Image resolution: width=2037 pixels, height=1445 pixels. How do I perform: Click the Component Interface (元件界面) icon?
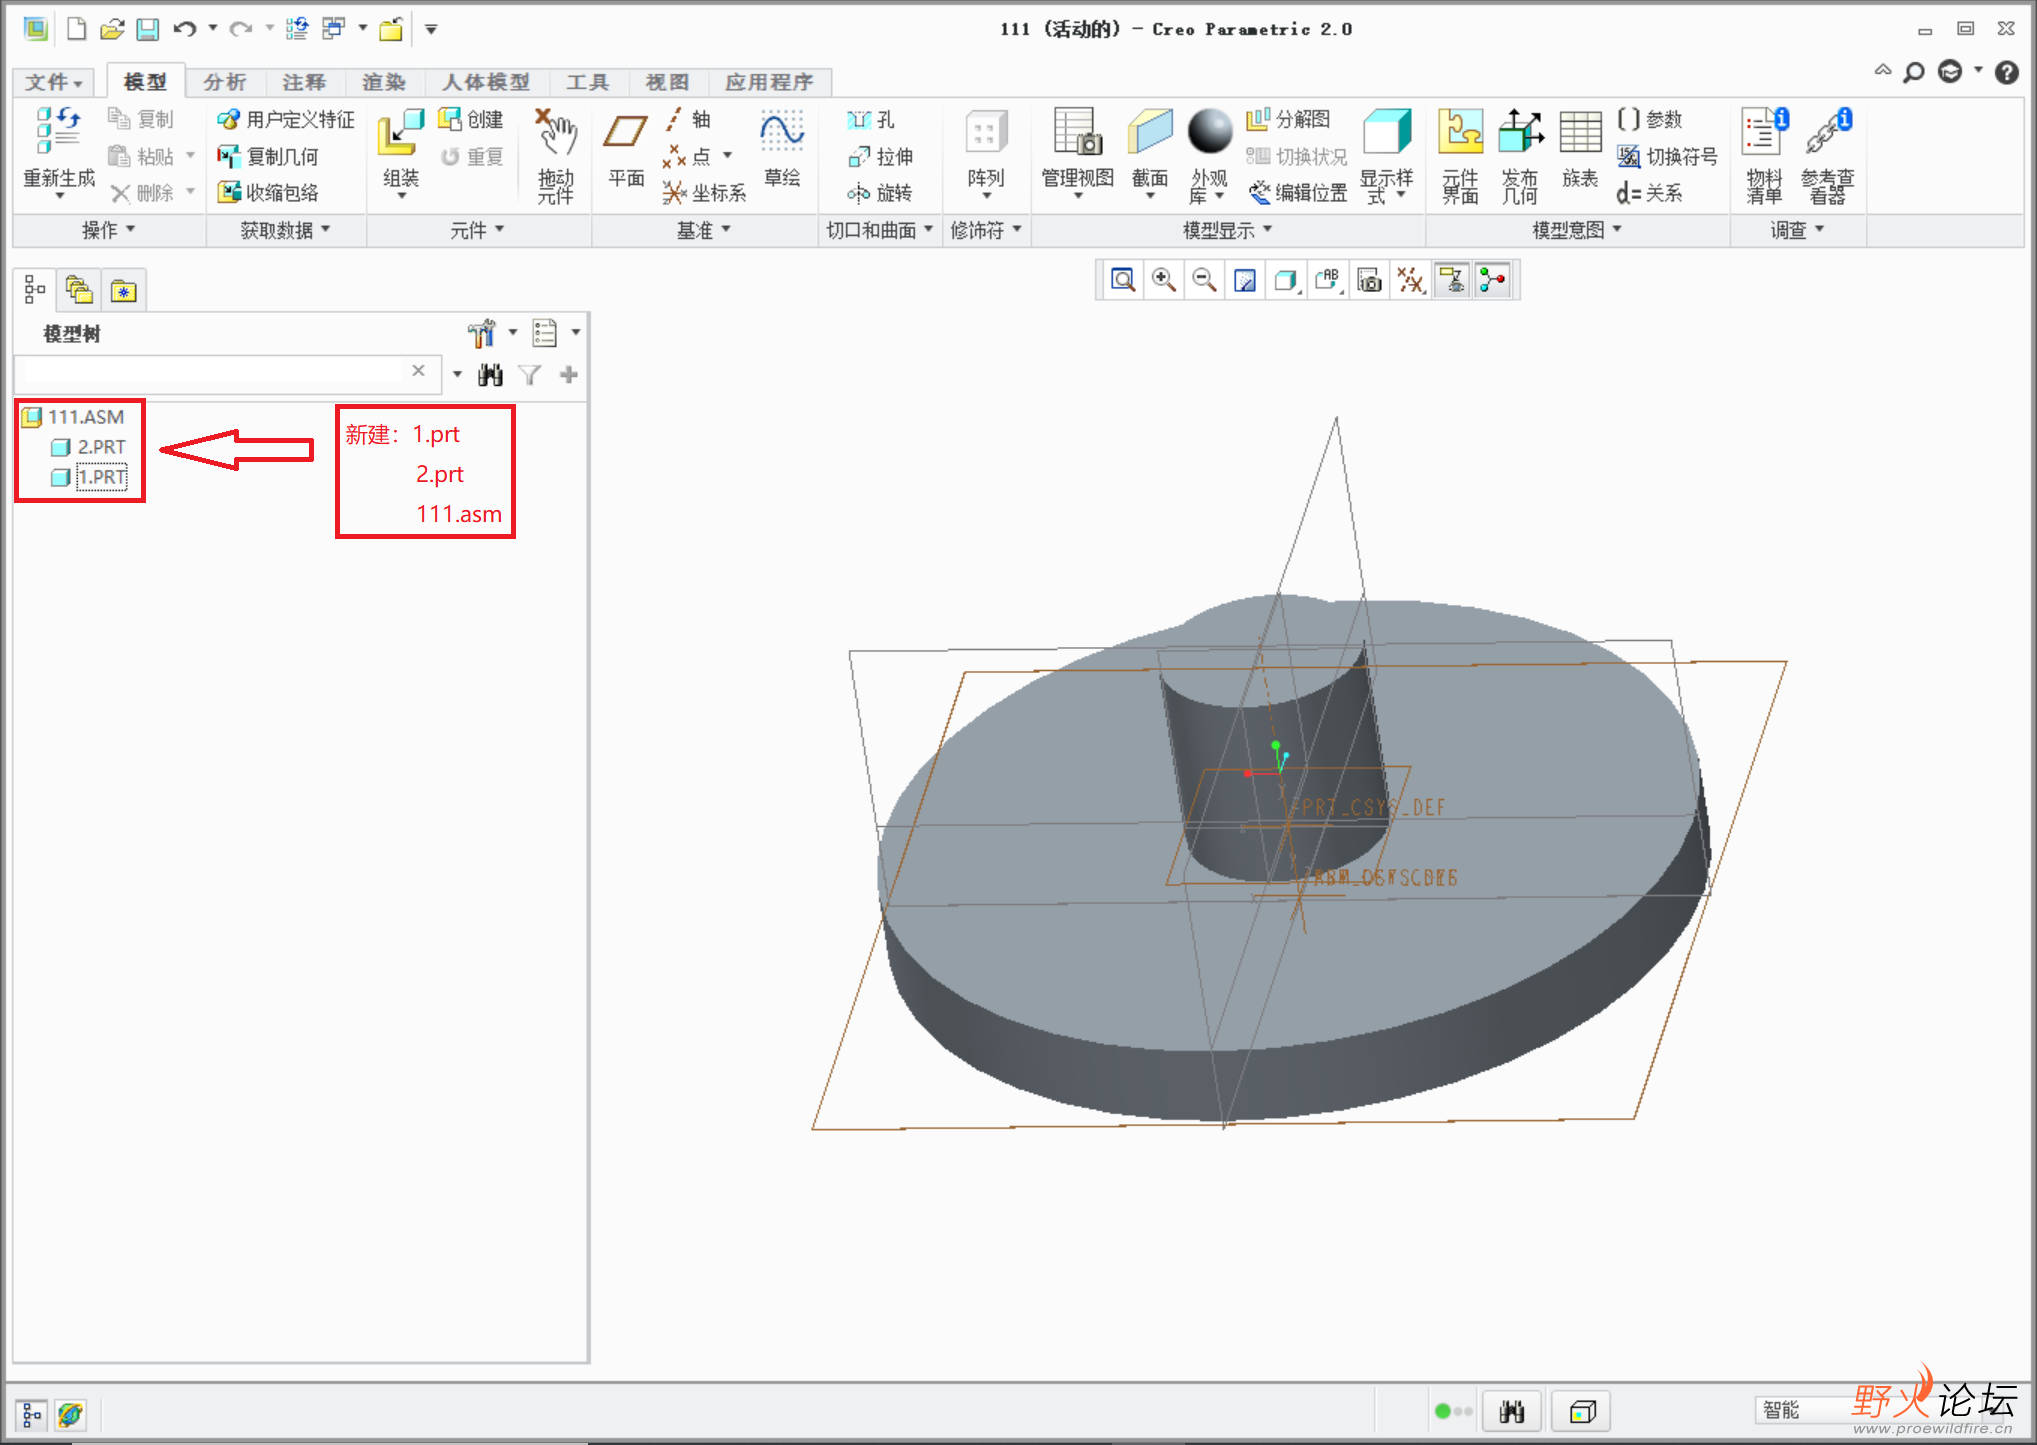coord(1460,133)
